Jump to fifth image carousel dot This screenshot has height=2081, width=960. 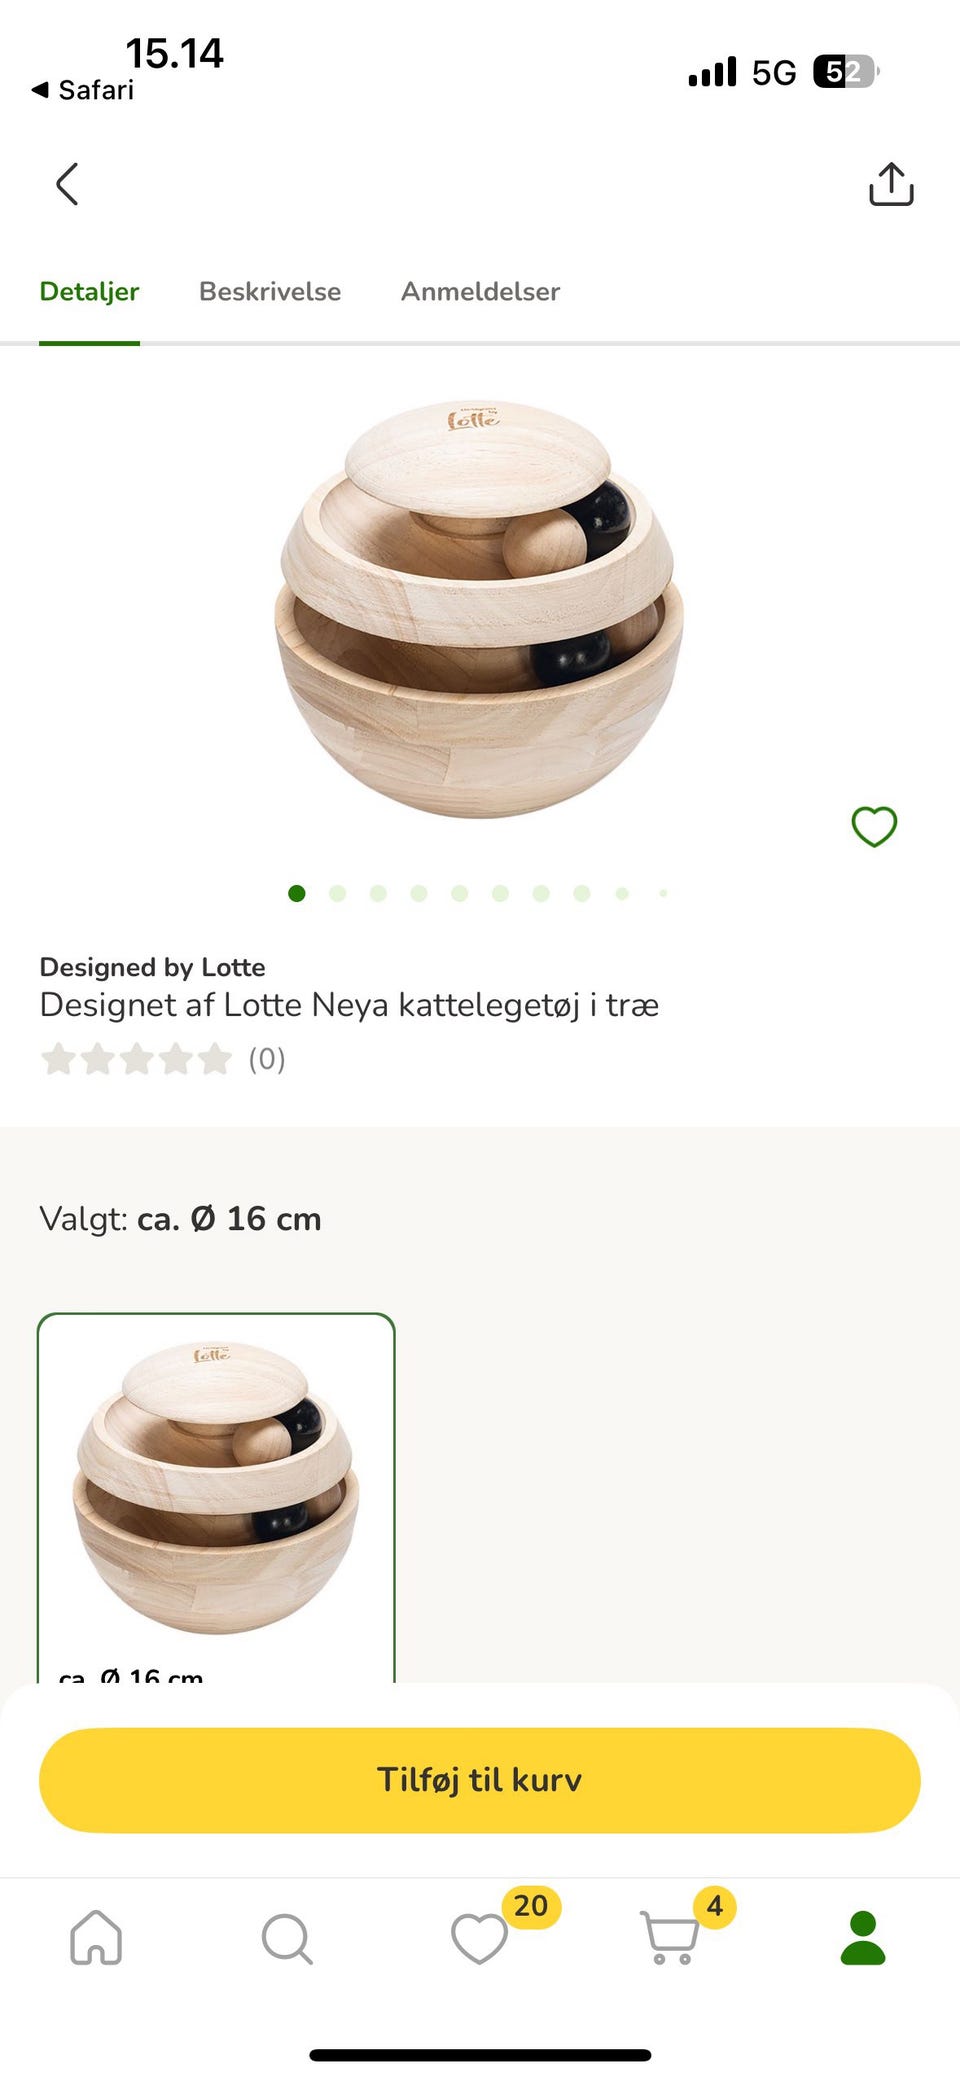click(460, 893)
